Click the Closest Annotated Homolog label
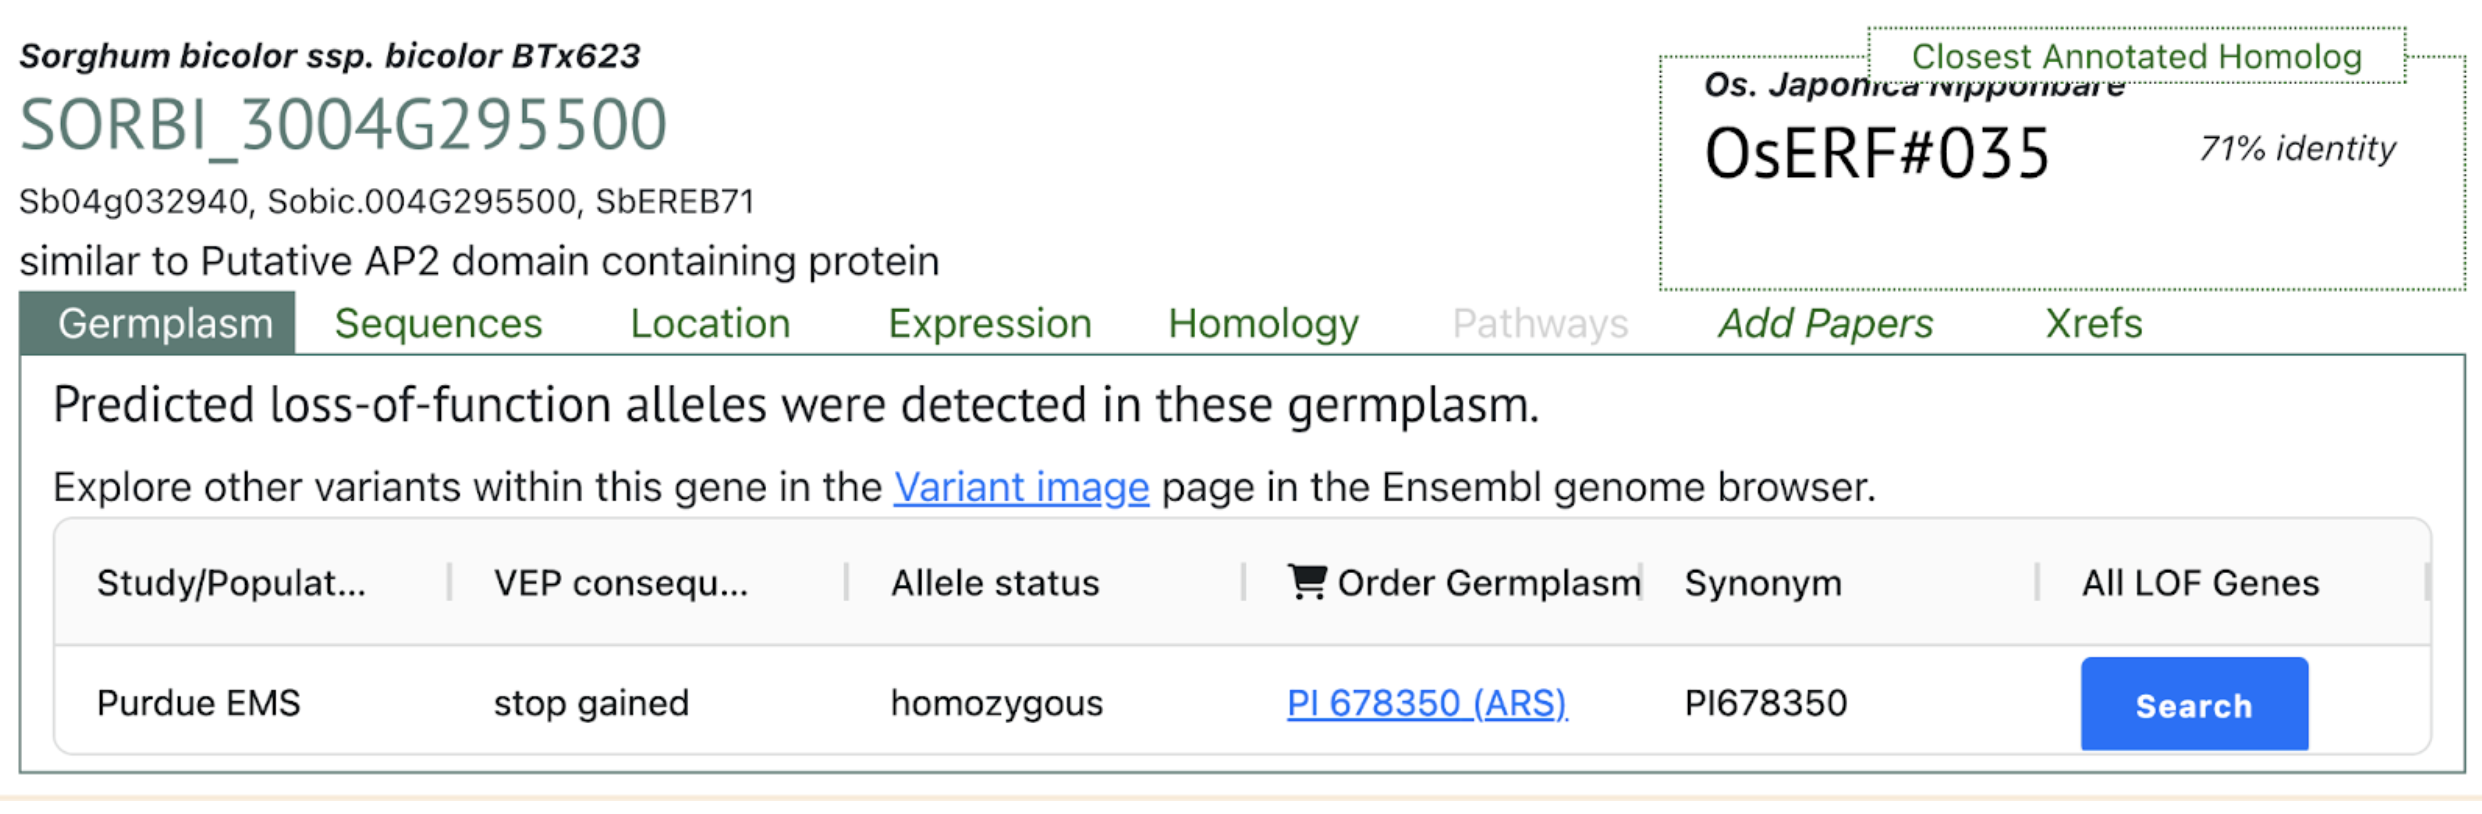This screenshot has width=2482, height=814. point(2137,56)
